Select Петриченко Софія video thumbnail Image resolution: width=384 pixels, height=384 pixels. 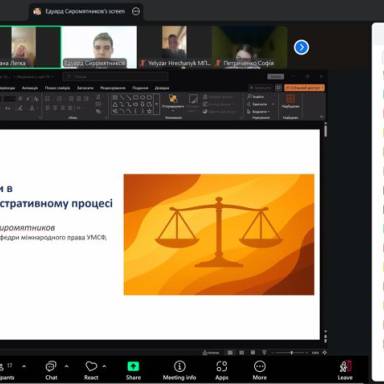pyautogui.click(x=250, y=47)
